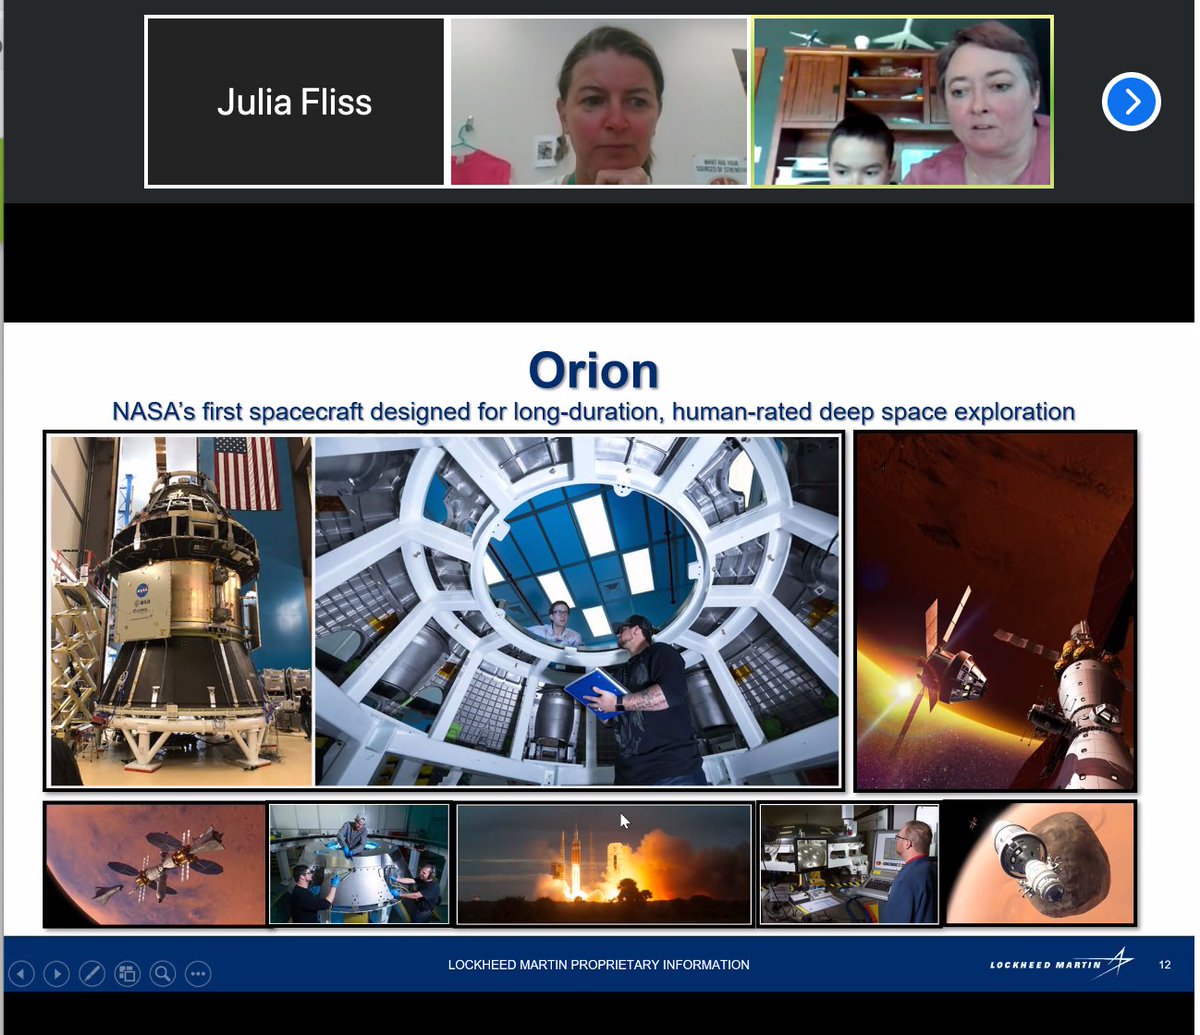Click the rocket launch photo

(x=603, y=864)
